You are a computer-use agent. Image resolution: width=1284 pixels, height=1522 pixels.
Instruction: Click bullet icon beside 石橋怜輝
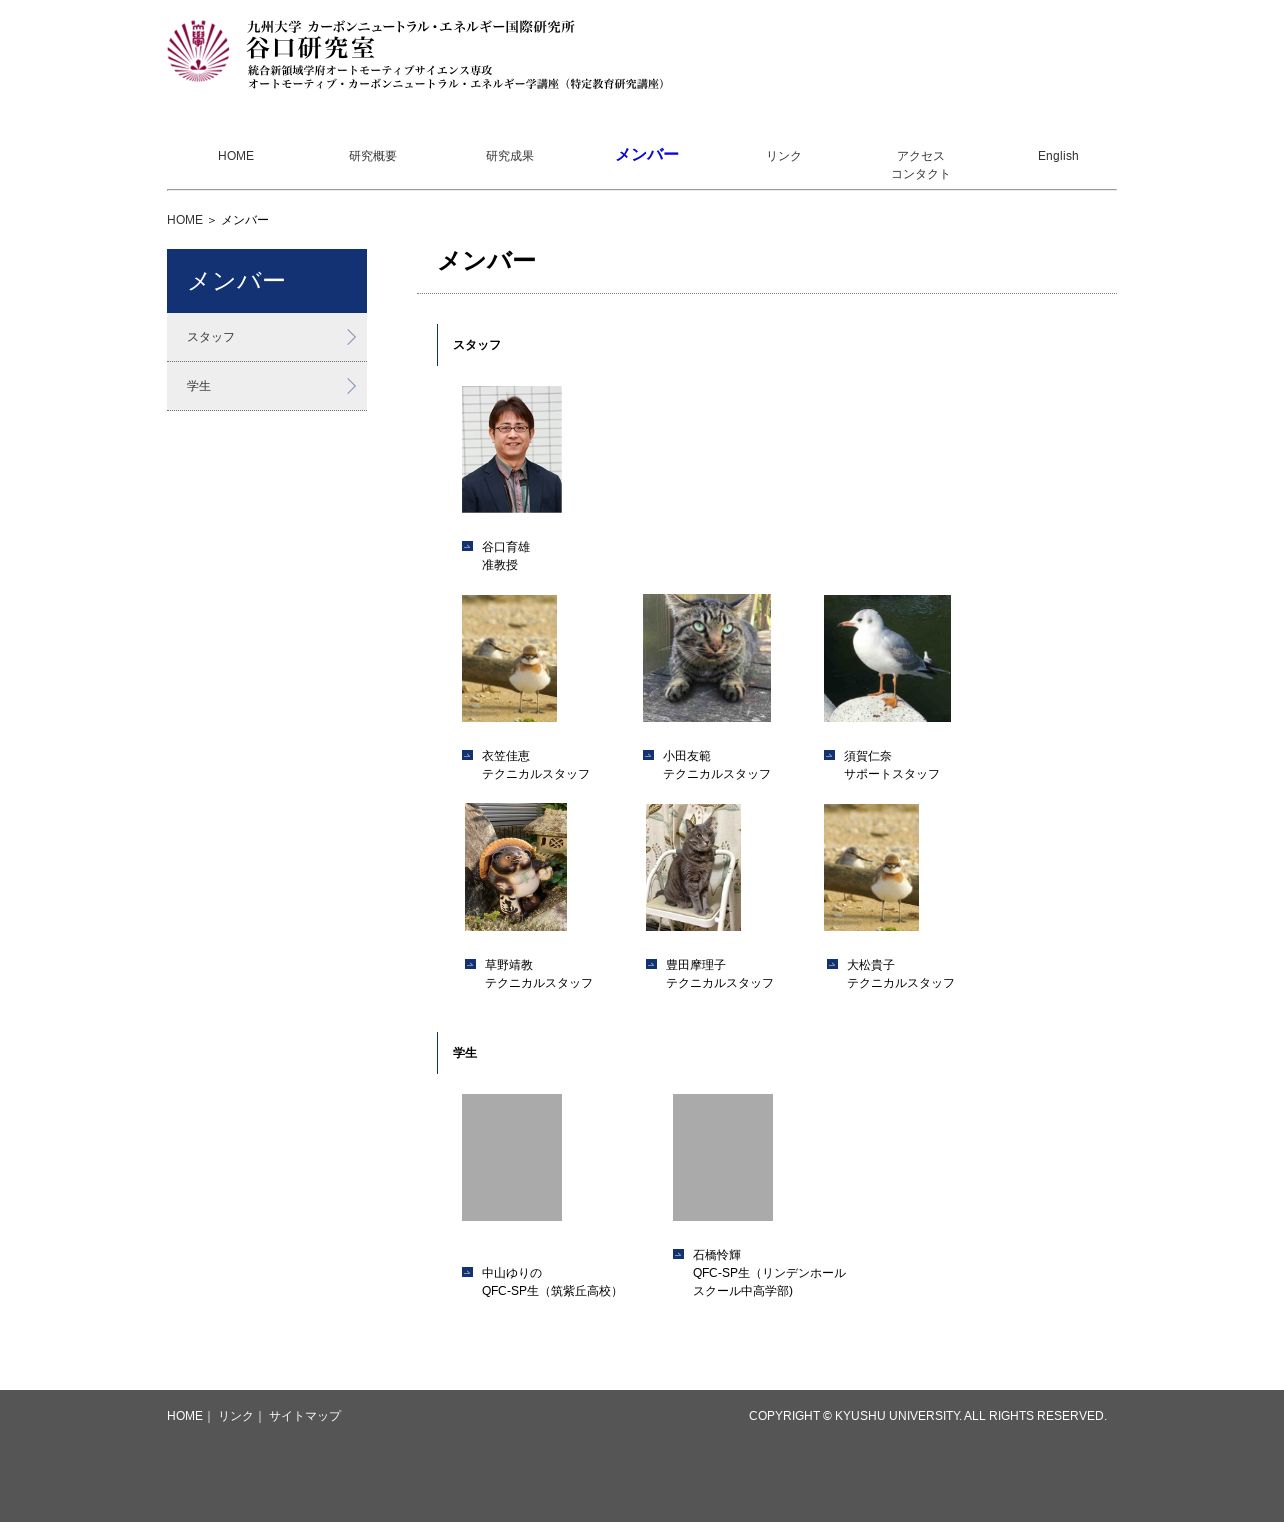point(678,1254)
